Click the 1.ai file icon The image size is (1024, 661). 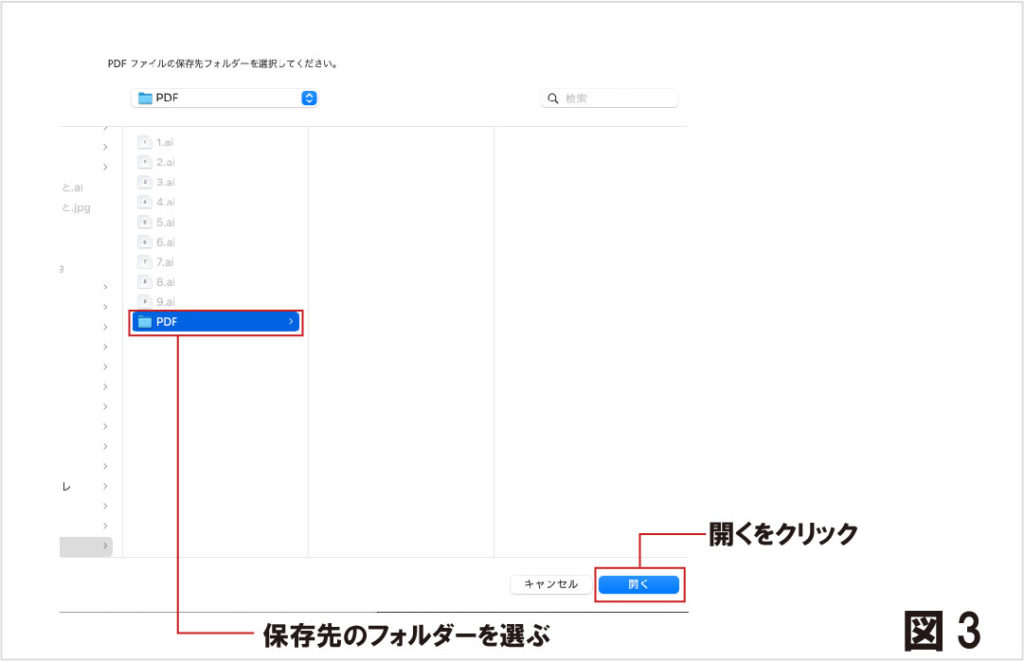point(144,142)
